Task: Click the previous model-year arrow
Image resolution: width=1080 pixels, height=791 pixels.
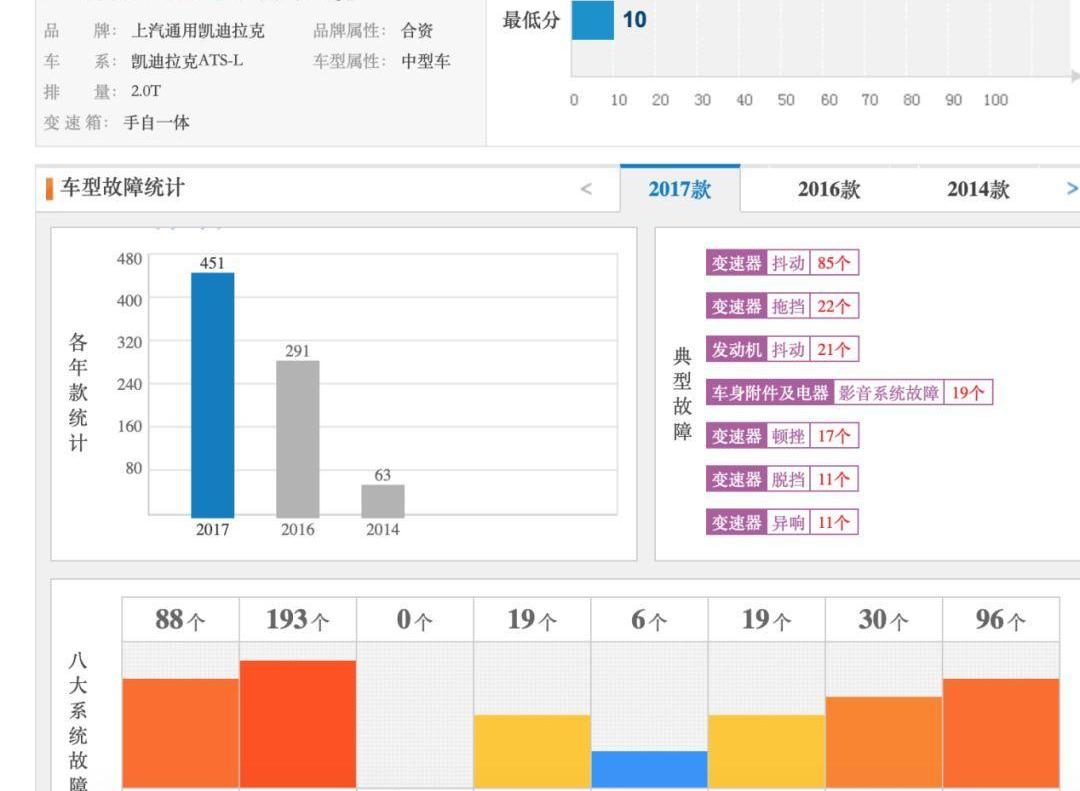Action: tap(586, 189)
